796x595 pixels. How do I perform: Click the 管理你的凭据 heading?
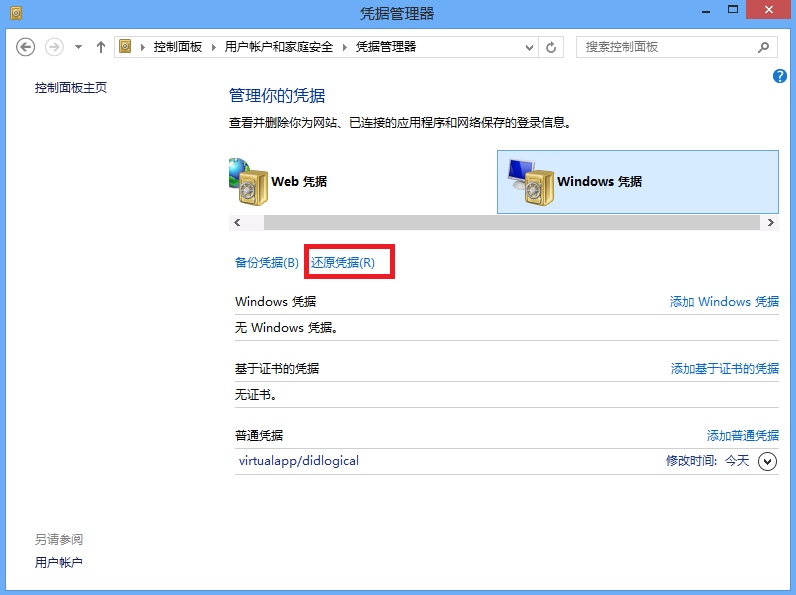[x=277, y=95]
